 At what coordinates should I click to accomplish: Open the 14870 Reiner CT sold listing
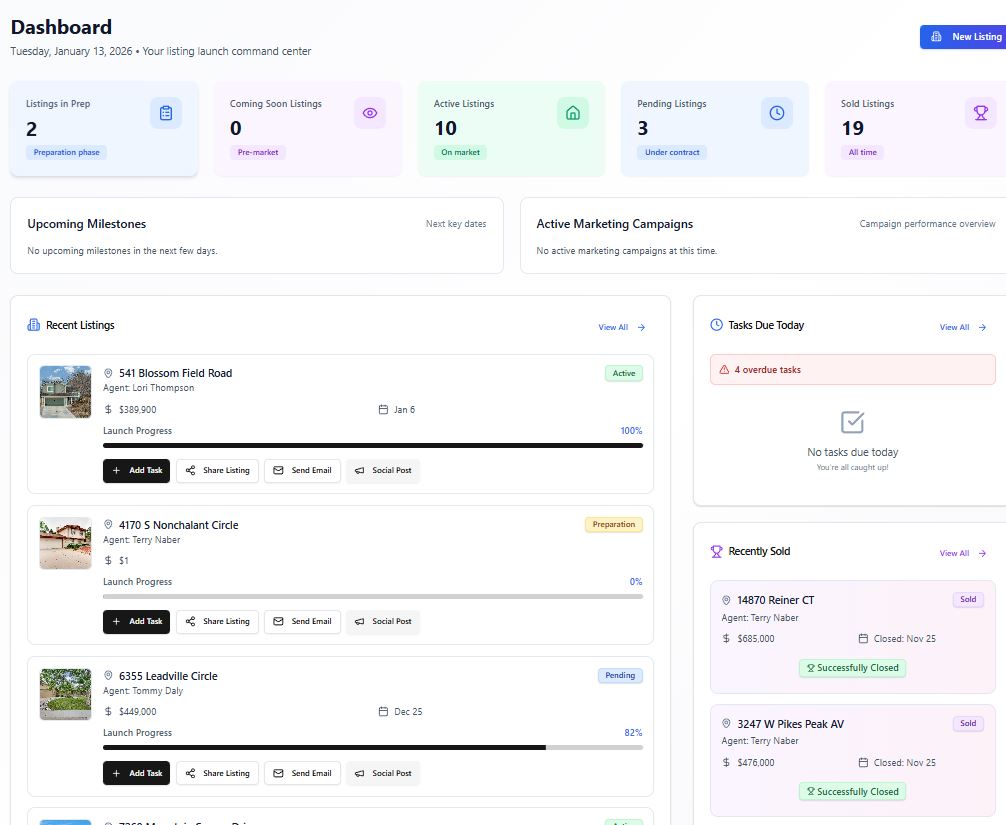tap(853, 637)
